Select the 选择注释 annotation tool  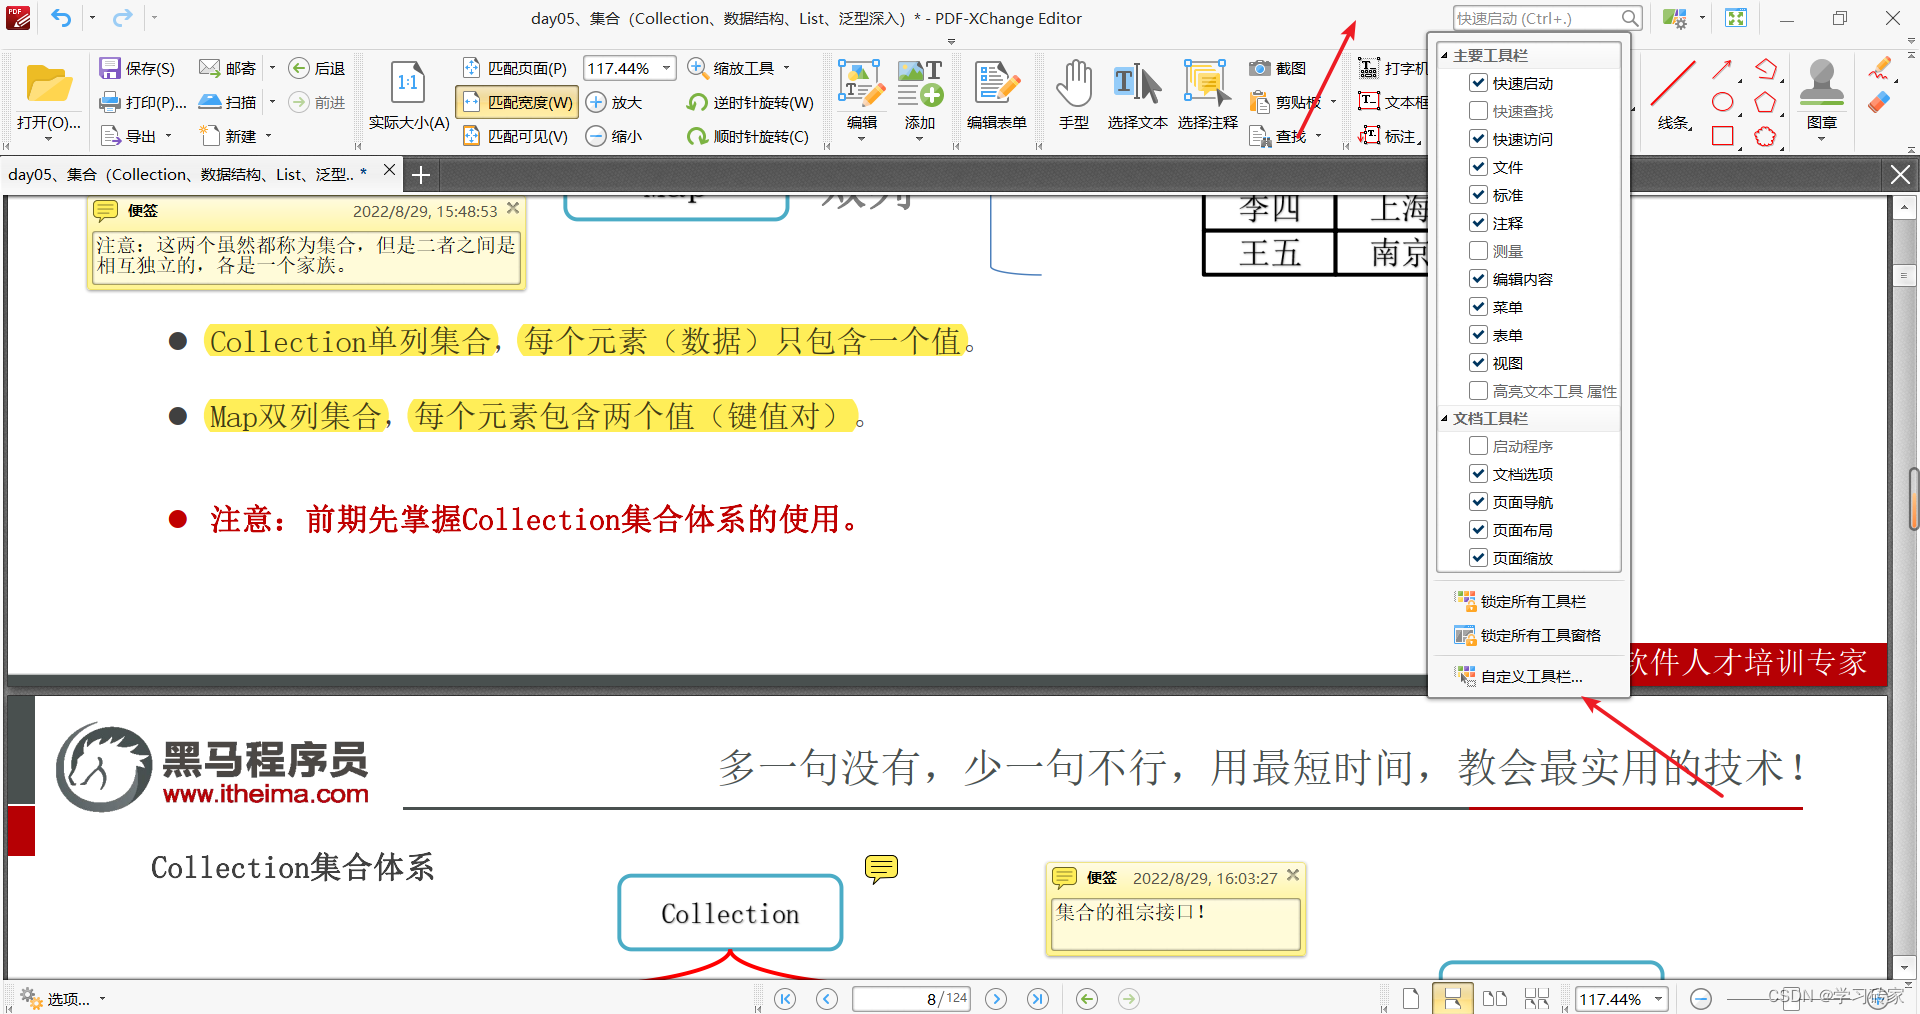point(1207,95)
